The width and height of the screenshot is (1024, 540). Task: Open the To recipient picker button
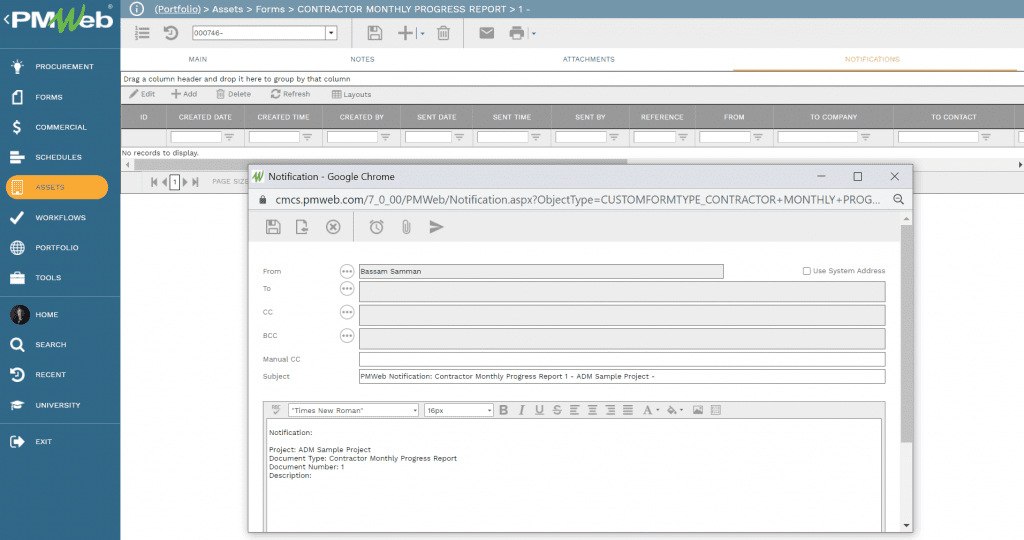point(347,289)
